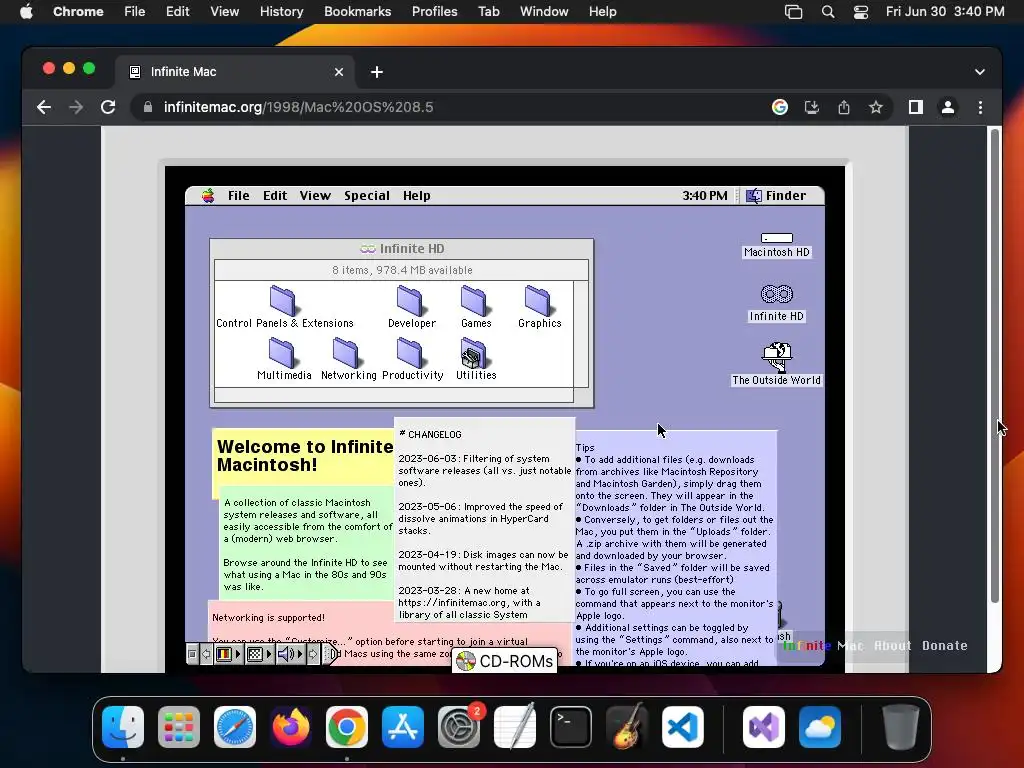Open macOS Bookmarks menu

point(357,11)
